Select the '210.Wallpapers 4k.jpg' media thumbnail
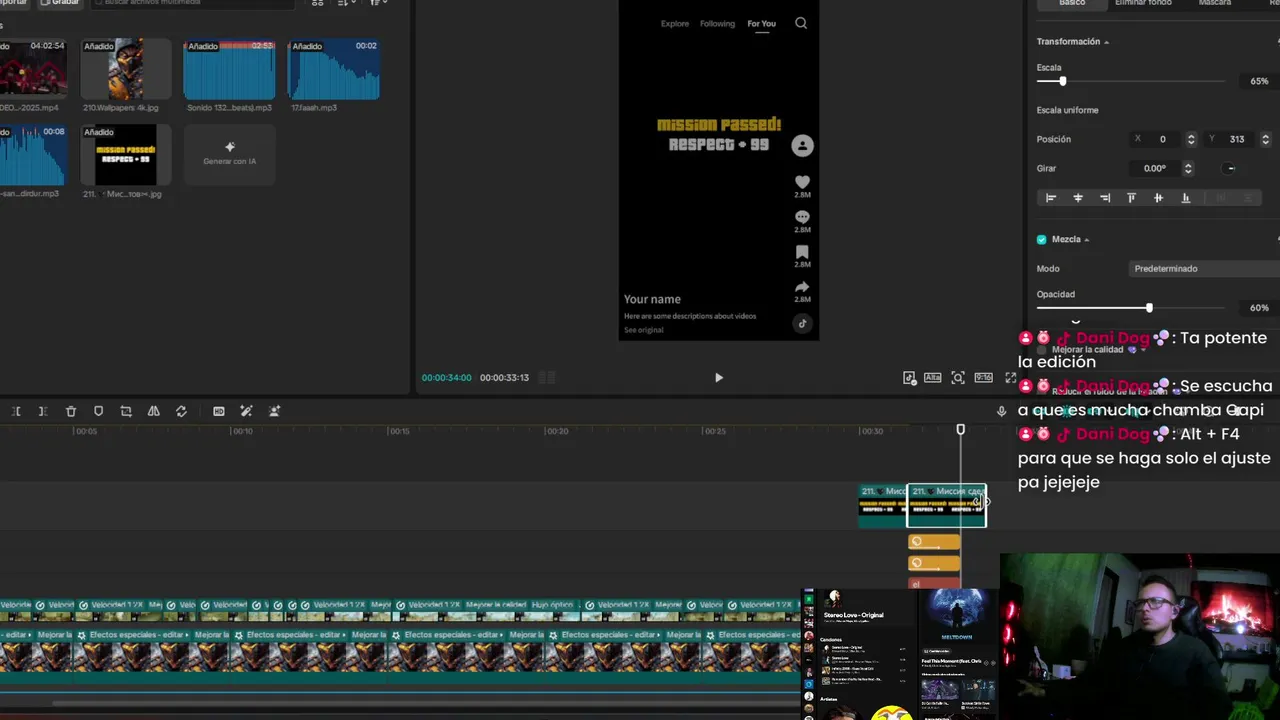This screenshot has height=720, width=1280. click(126, 70)
